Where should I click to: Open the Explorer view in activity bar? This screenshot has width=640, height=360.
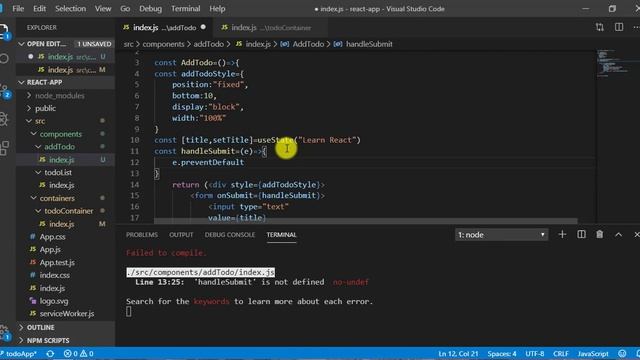click(x=3, y=31)
